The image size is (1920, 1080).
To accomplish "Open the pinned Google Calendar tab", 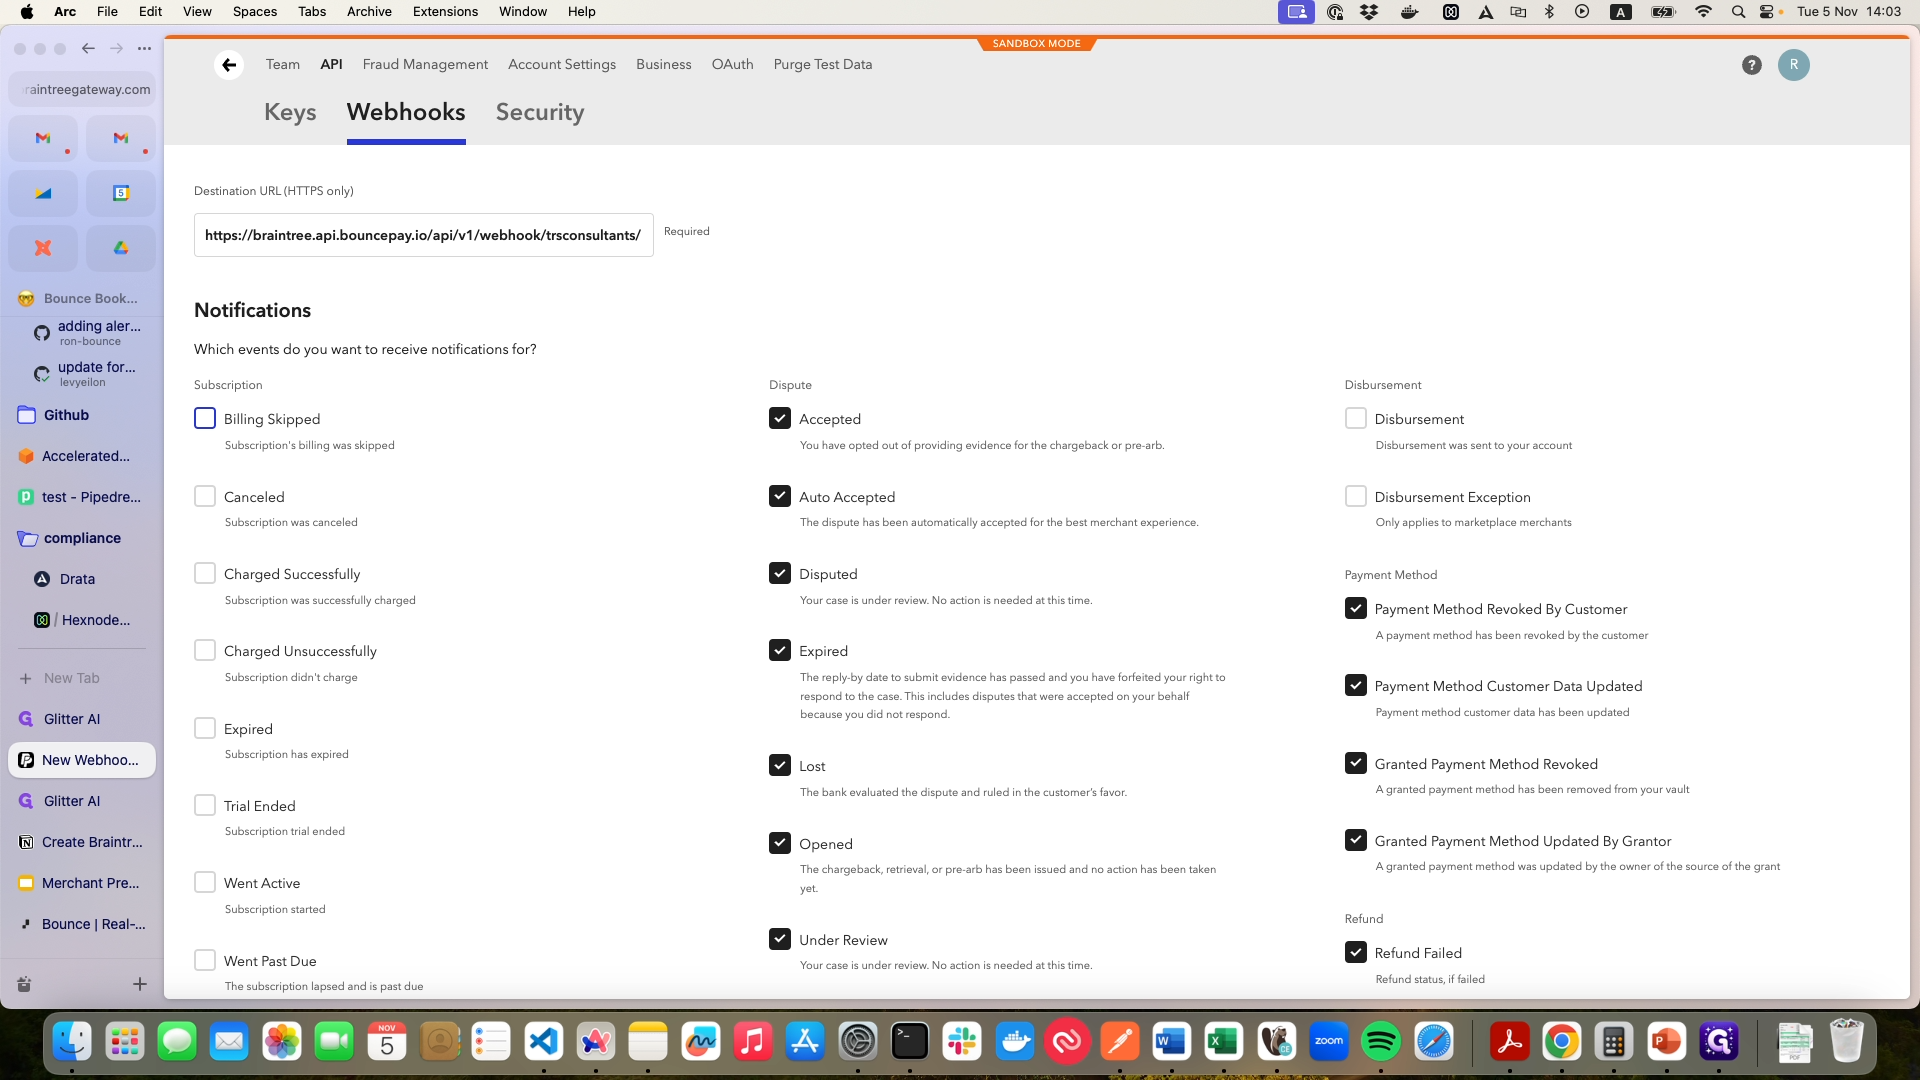I will point(121,193).
